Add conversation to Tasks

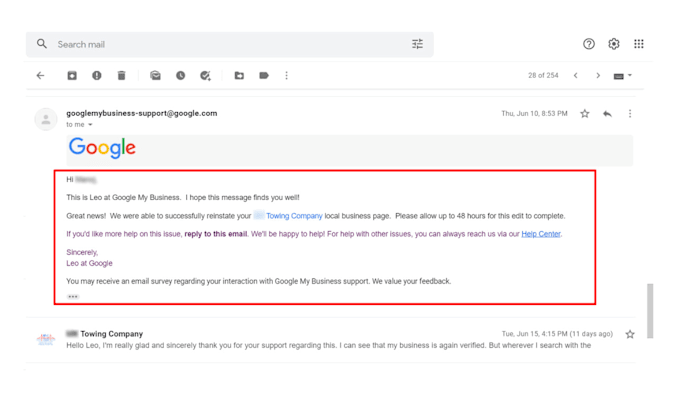(x=205, y=76)
